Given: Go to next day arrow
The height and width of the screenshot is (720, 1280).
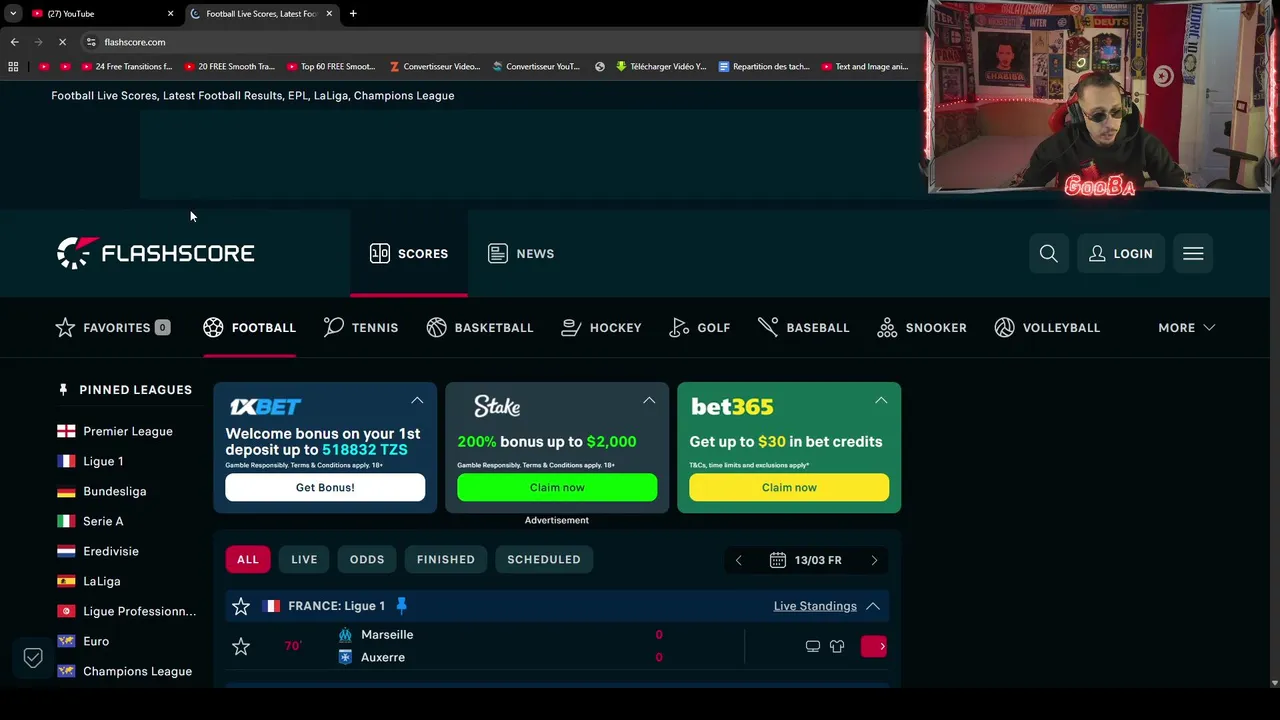Looking at the screenshot, I should pyautogui.click(x=874, y=560).
